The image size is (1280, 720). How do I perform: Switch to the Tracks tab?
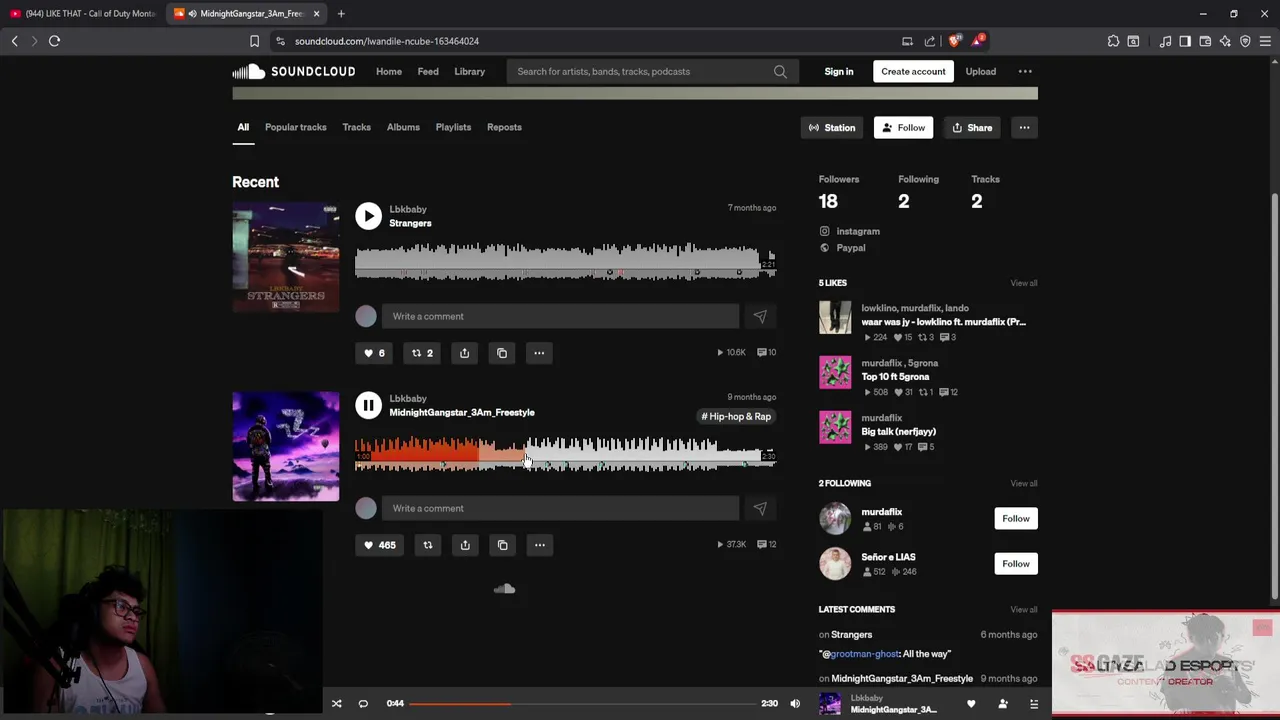tap(356, 127)
